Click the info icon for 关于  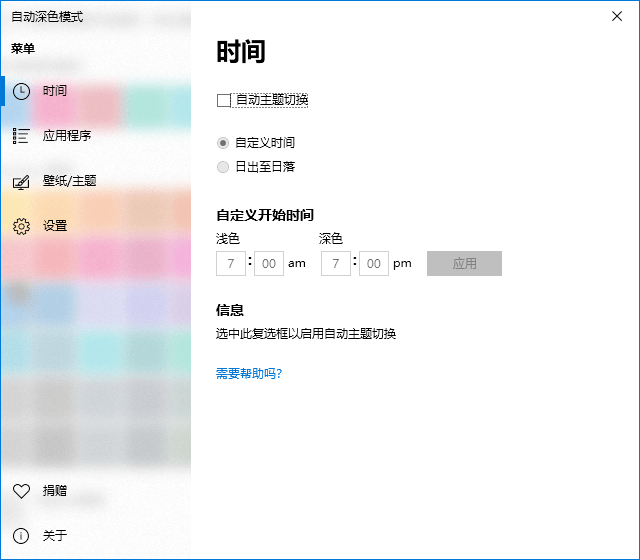pos(21,536)
